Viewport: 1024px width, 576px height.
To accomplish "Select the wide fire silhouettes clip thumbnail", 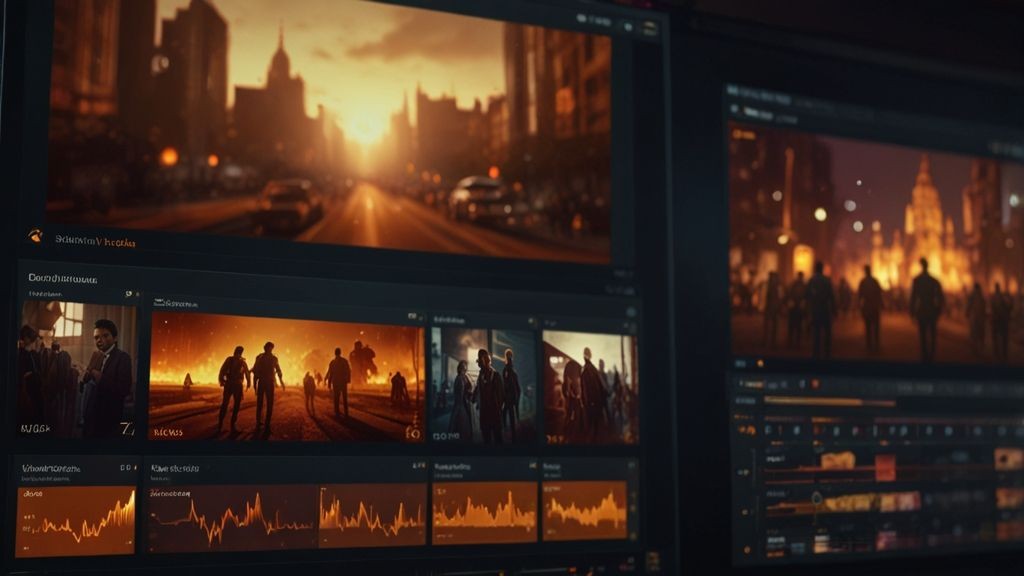I will (x=286, y=377).
